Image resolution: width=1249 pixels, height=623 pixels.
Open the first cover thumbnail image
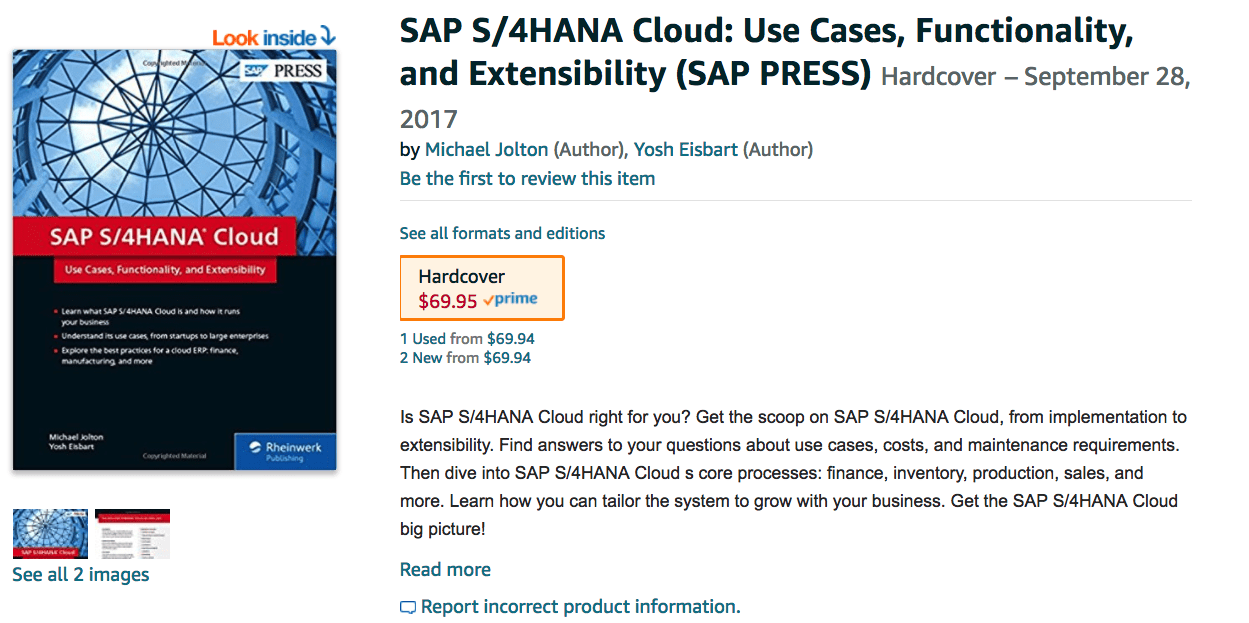[x=50, y=534]
